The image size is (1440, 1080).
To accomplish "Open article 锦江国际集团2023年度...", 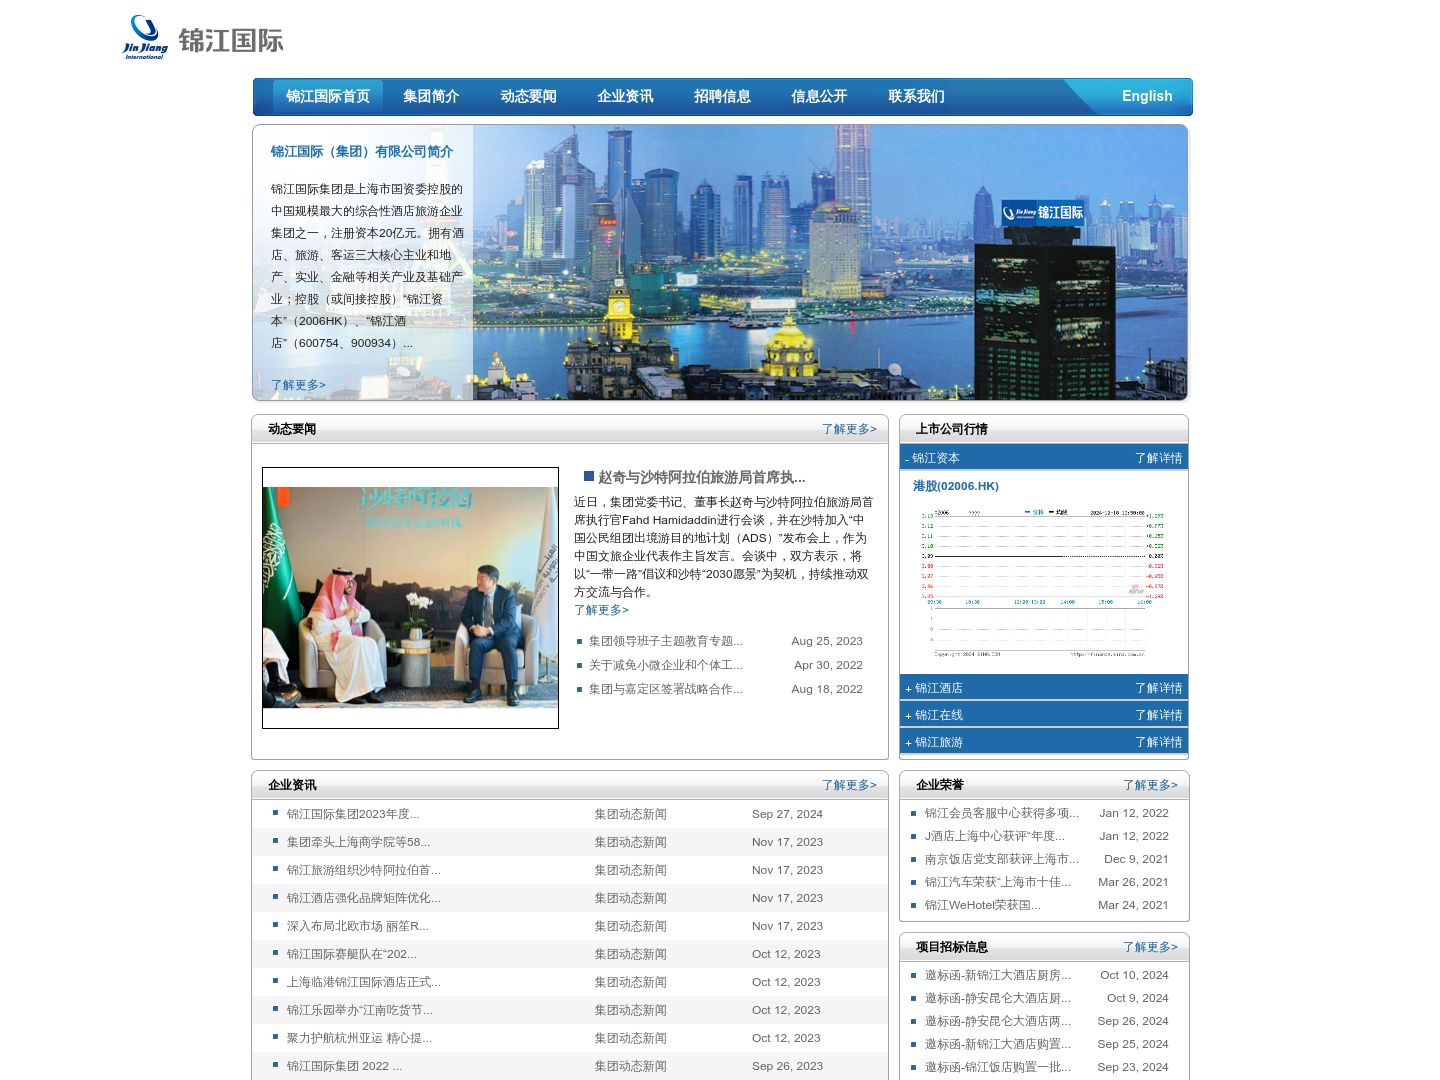I will click(x=353, y=814).
